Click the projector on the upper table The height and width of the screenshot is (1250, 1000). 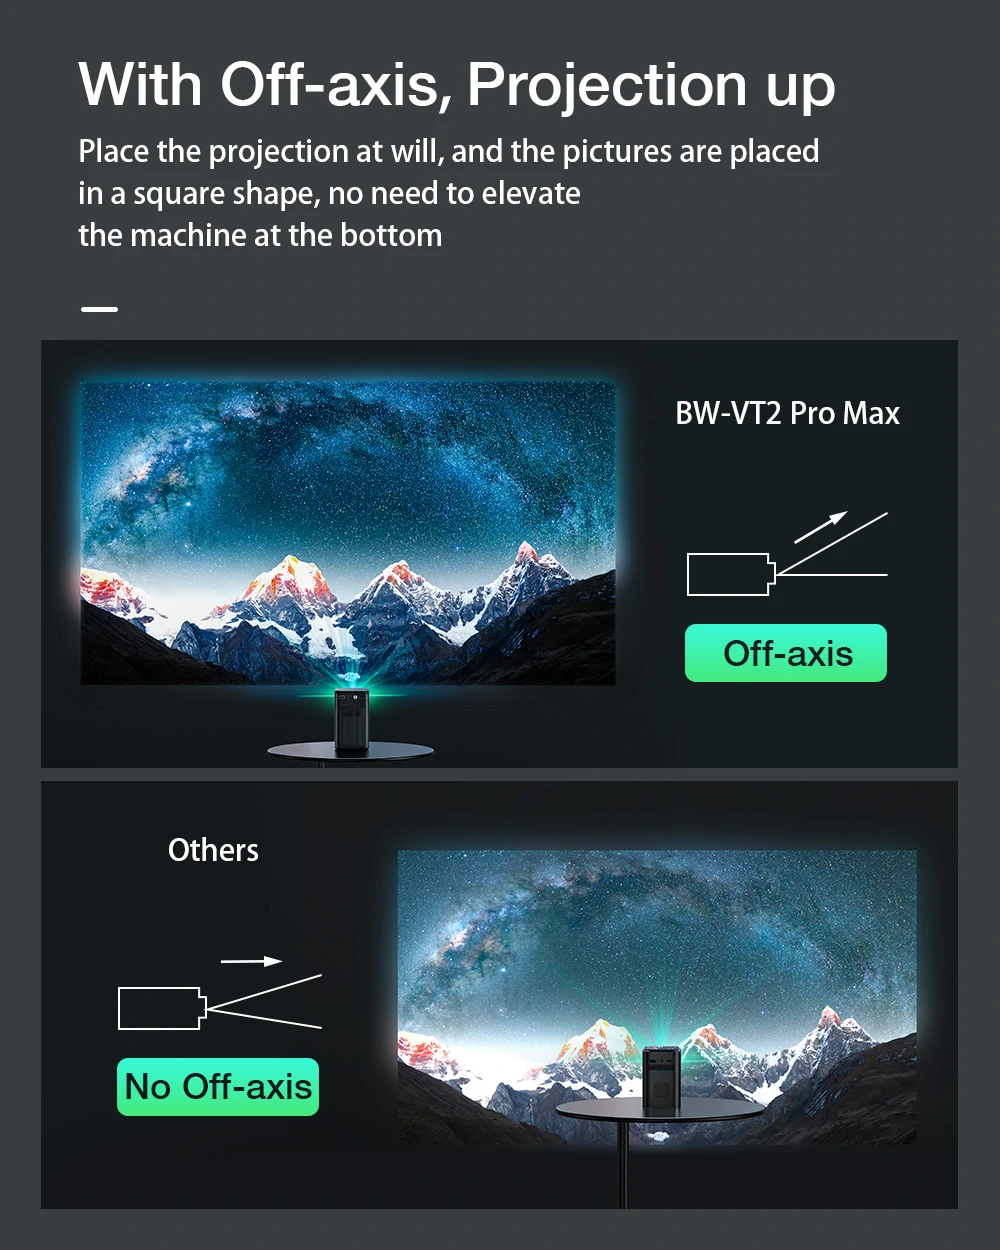pyautogui.click(x=351, y=718)
